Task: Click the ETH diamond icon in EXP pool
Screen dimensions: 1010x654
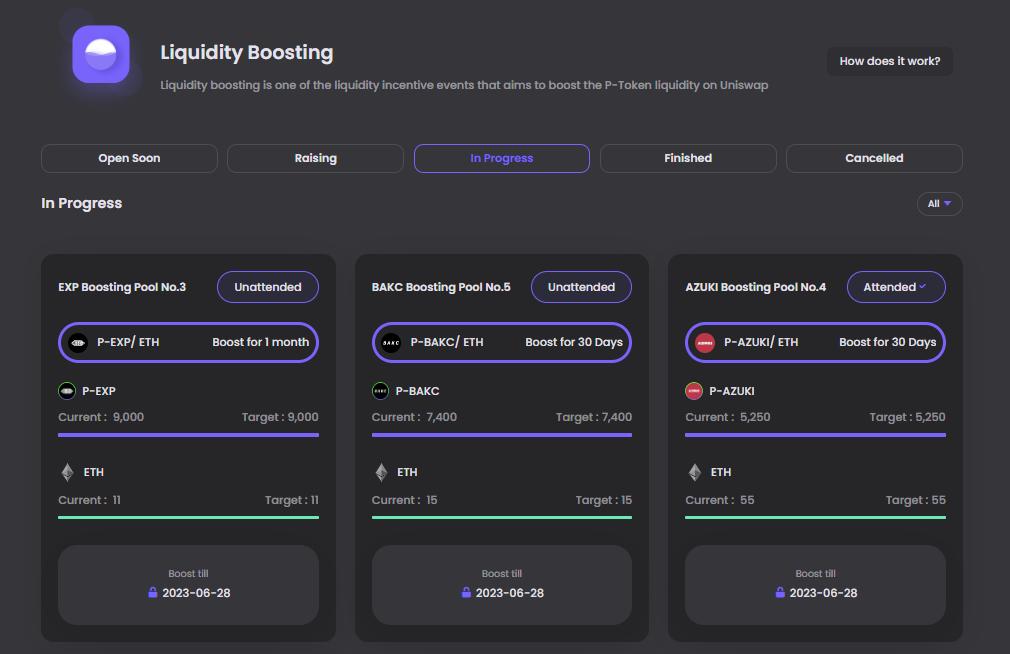Action: click(68, 472)
